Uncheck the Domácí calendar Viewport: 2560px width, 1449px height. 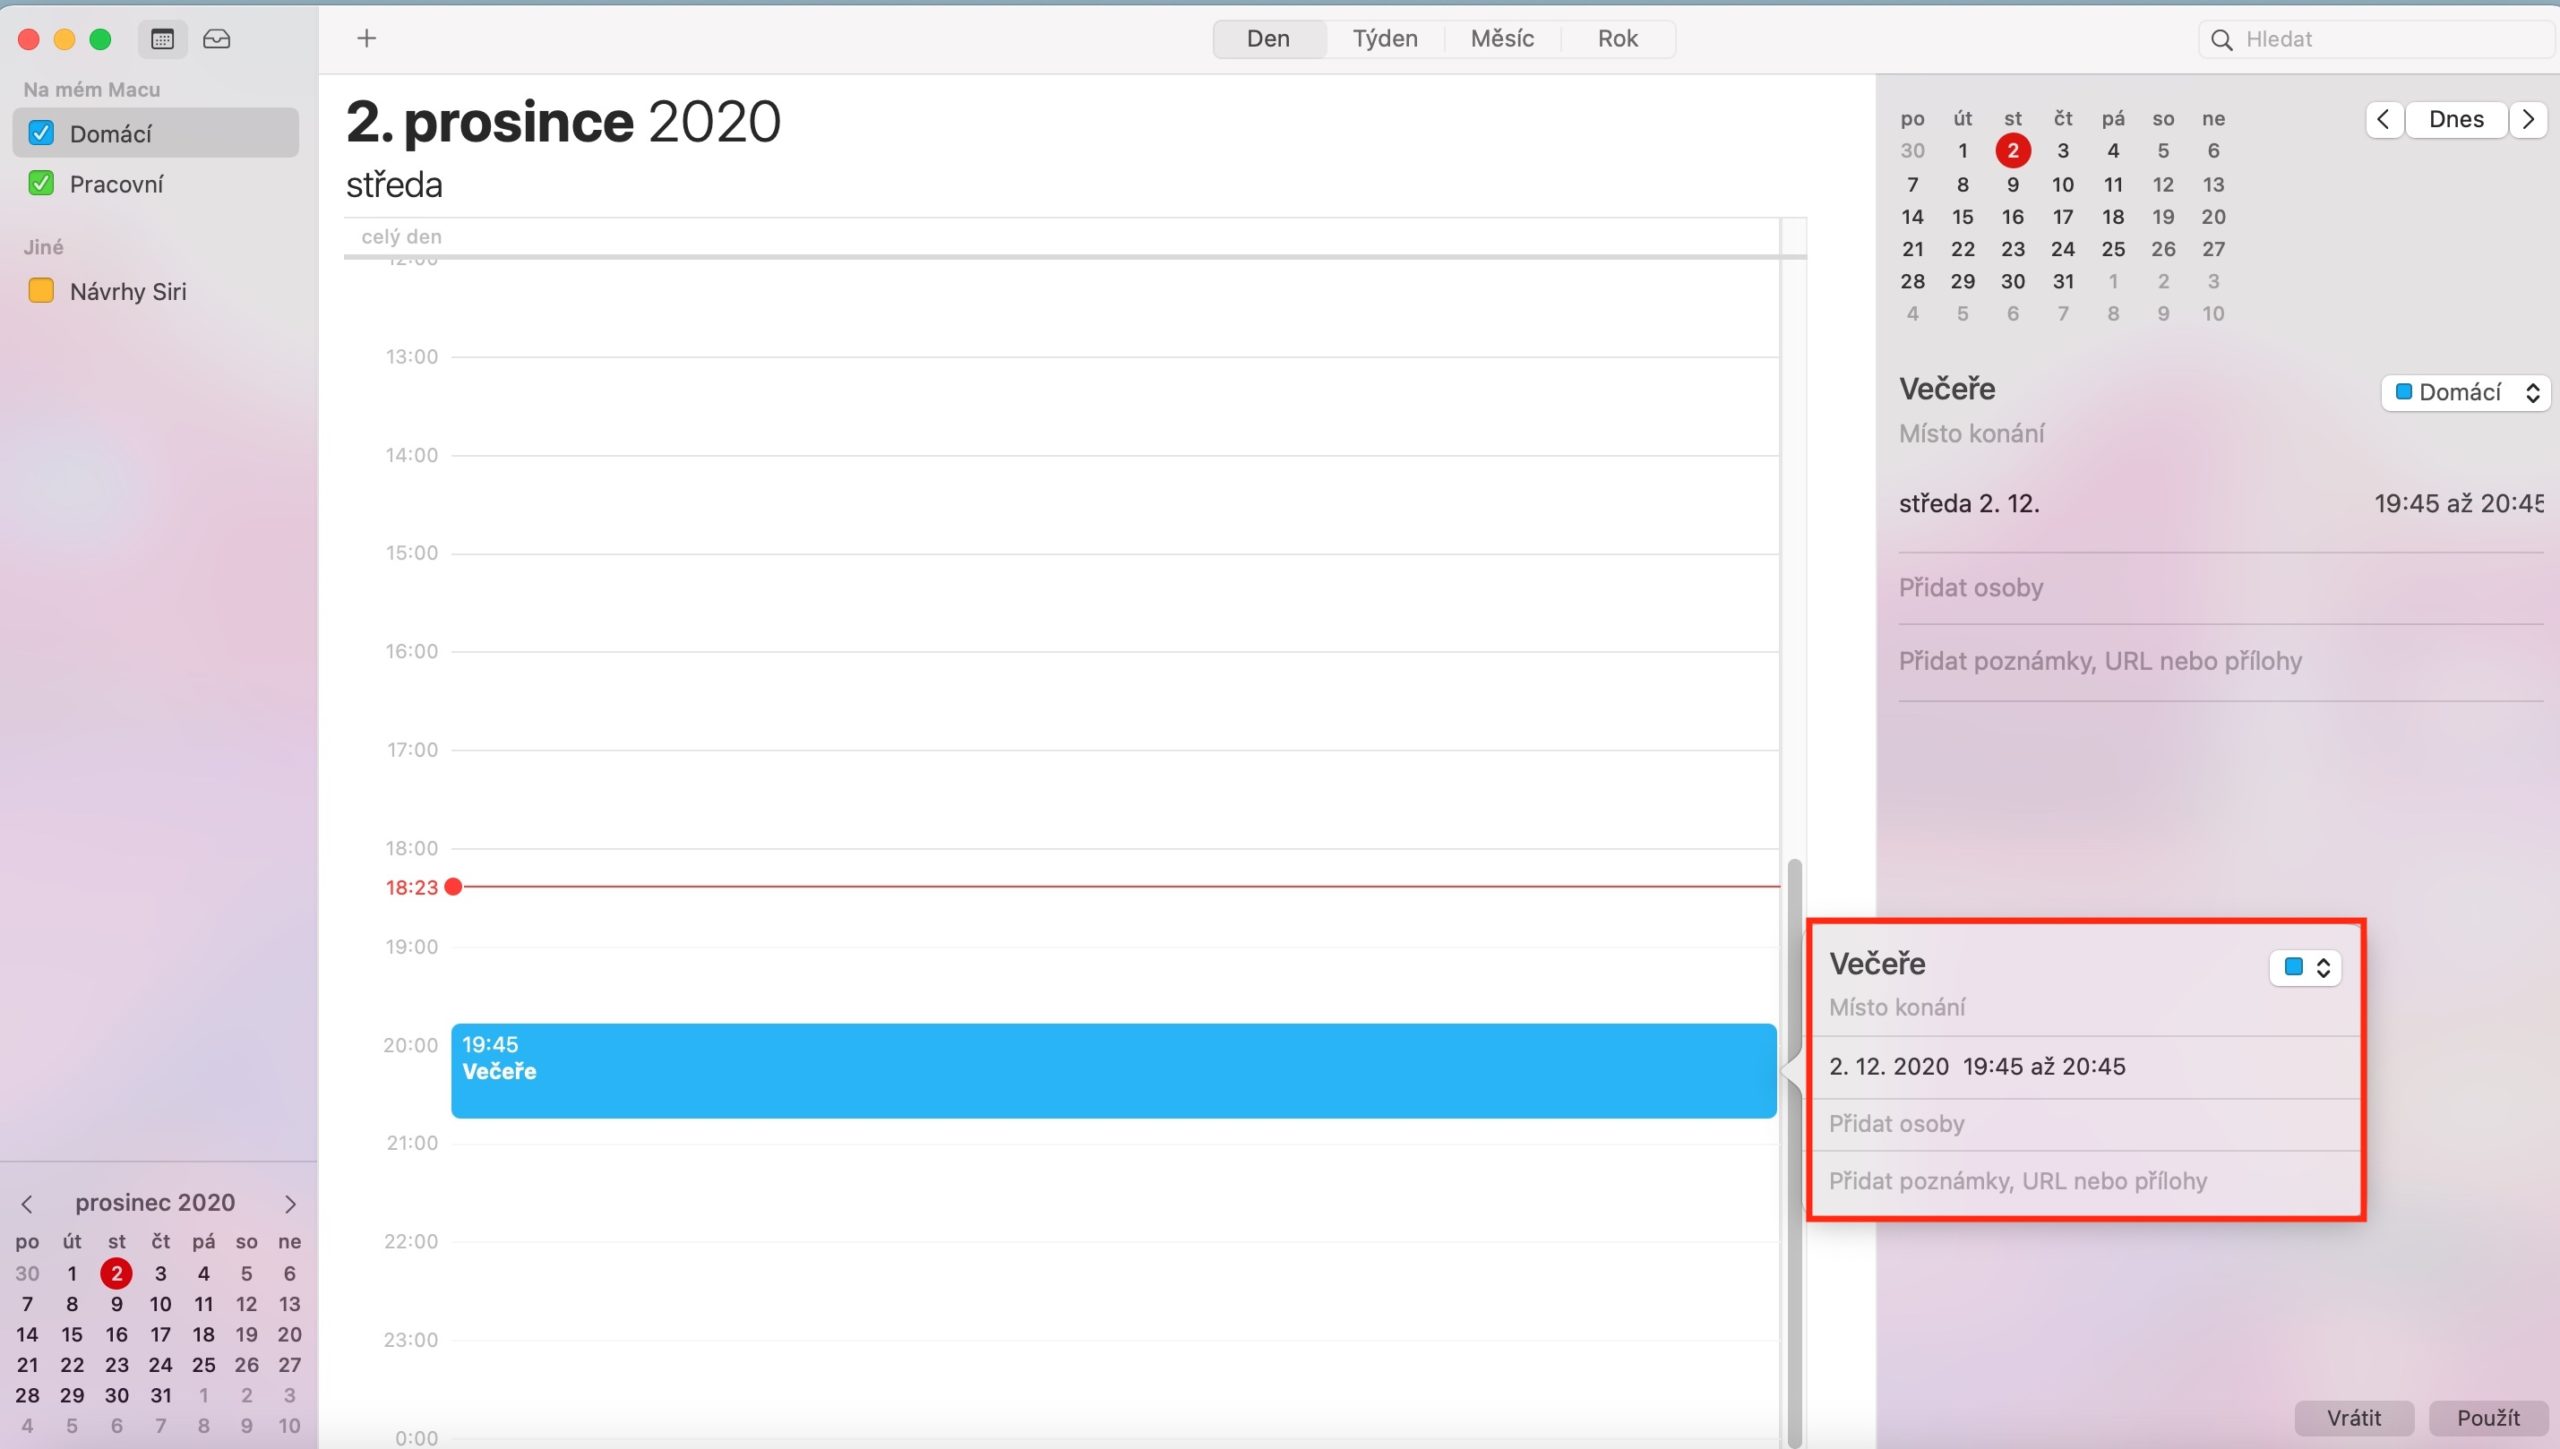[41, 132]
